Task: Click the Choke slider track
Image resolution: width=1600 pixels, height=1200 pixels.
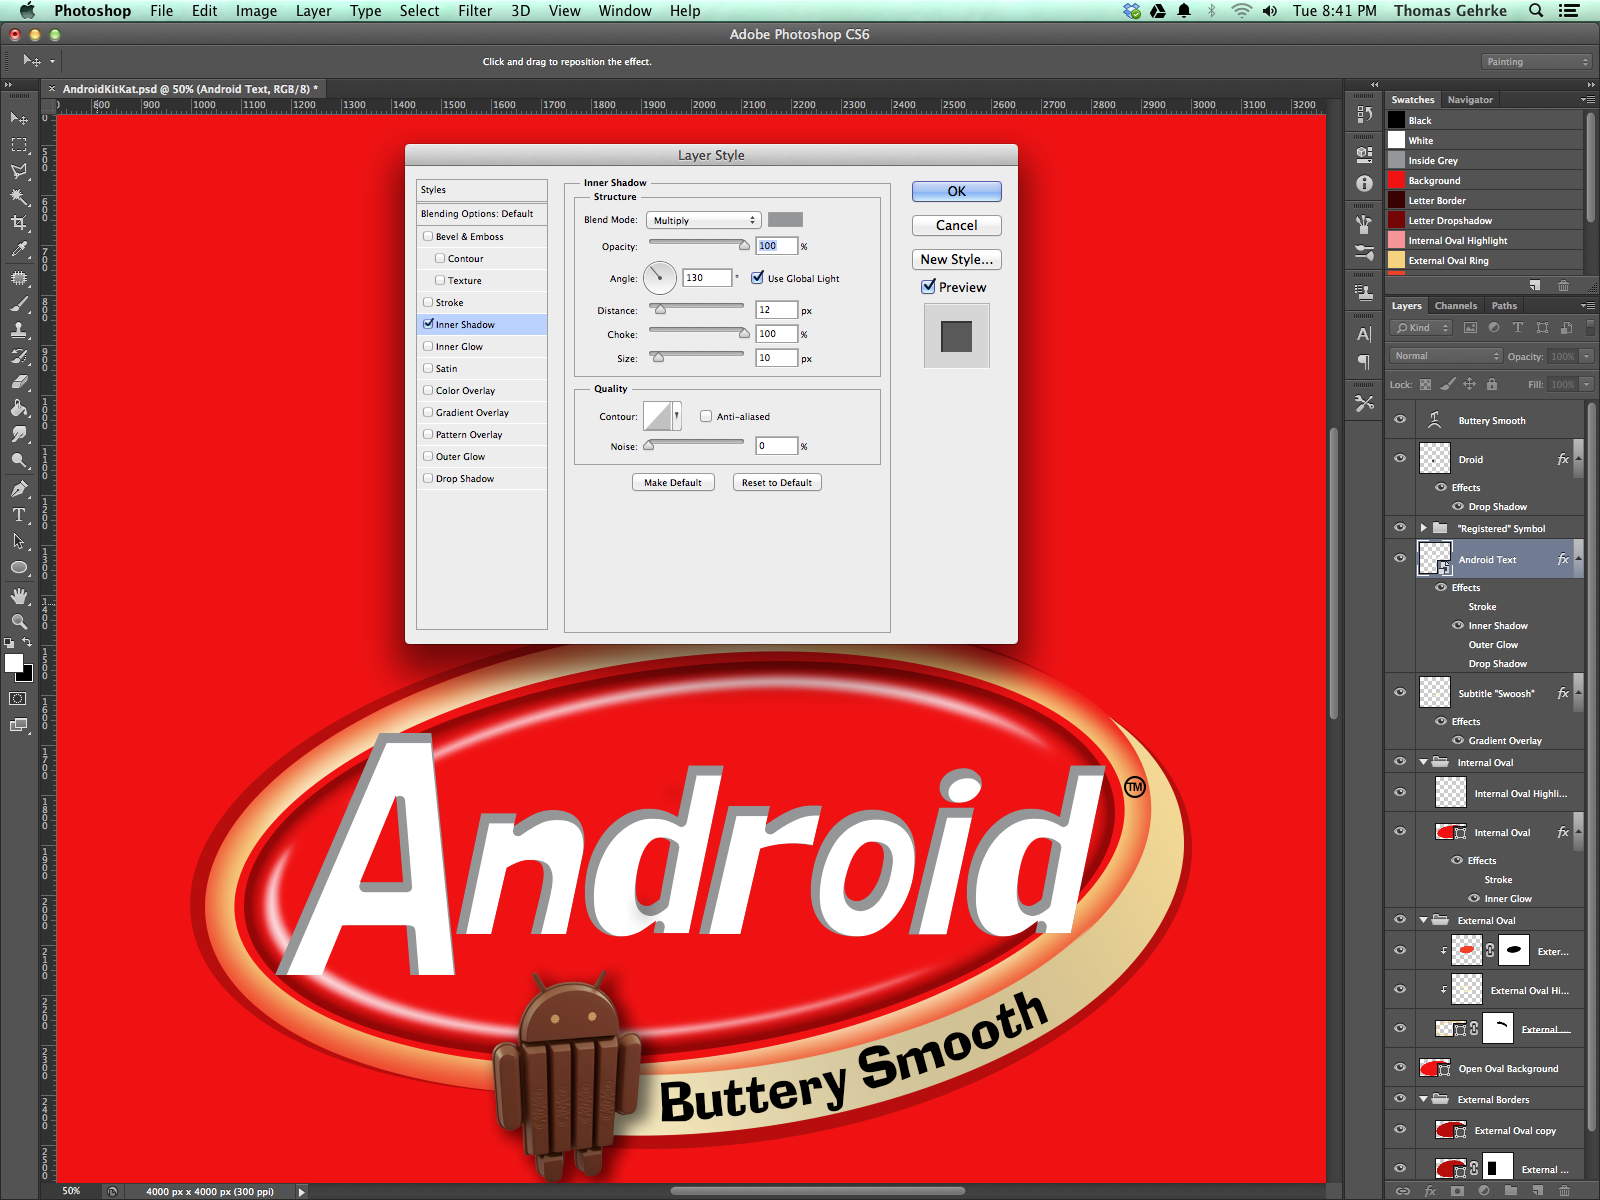Action: [x=696, y=330]
